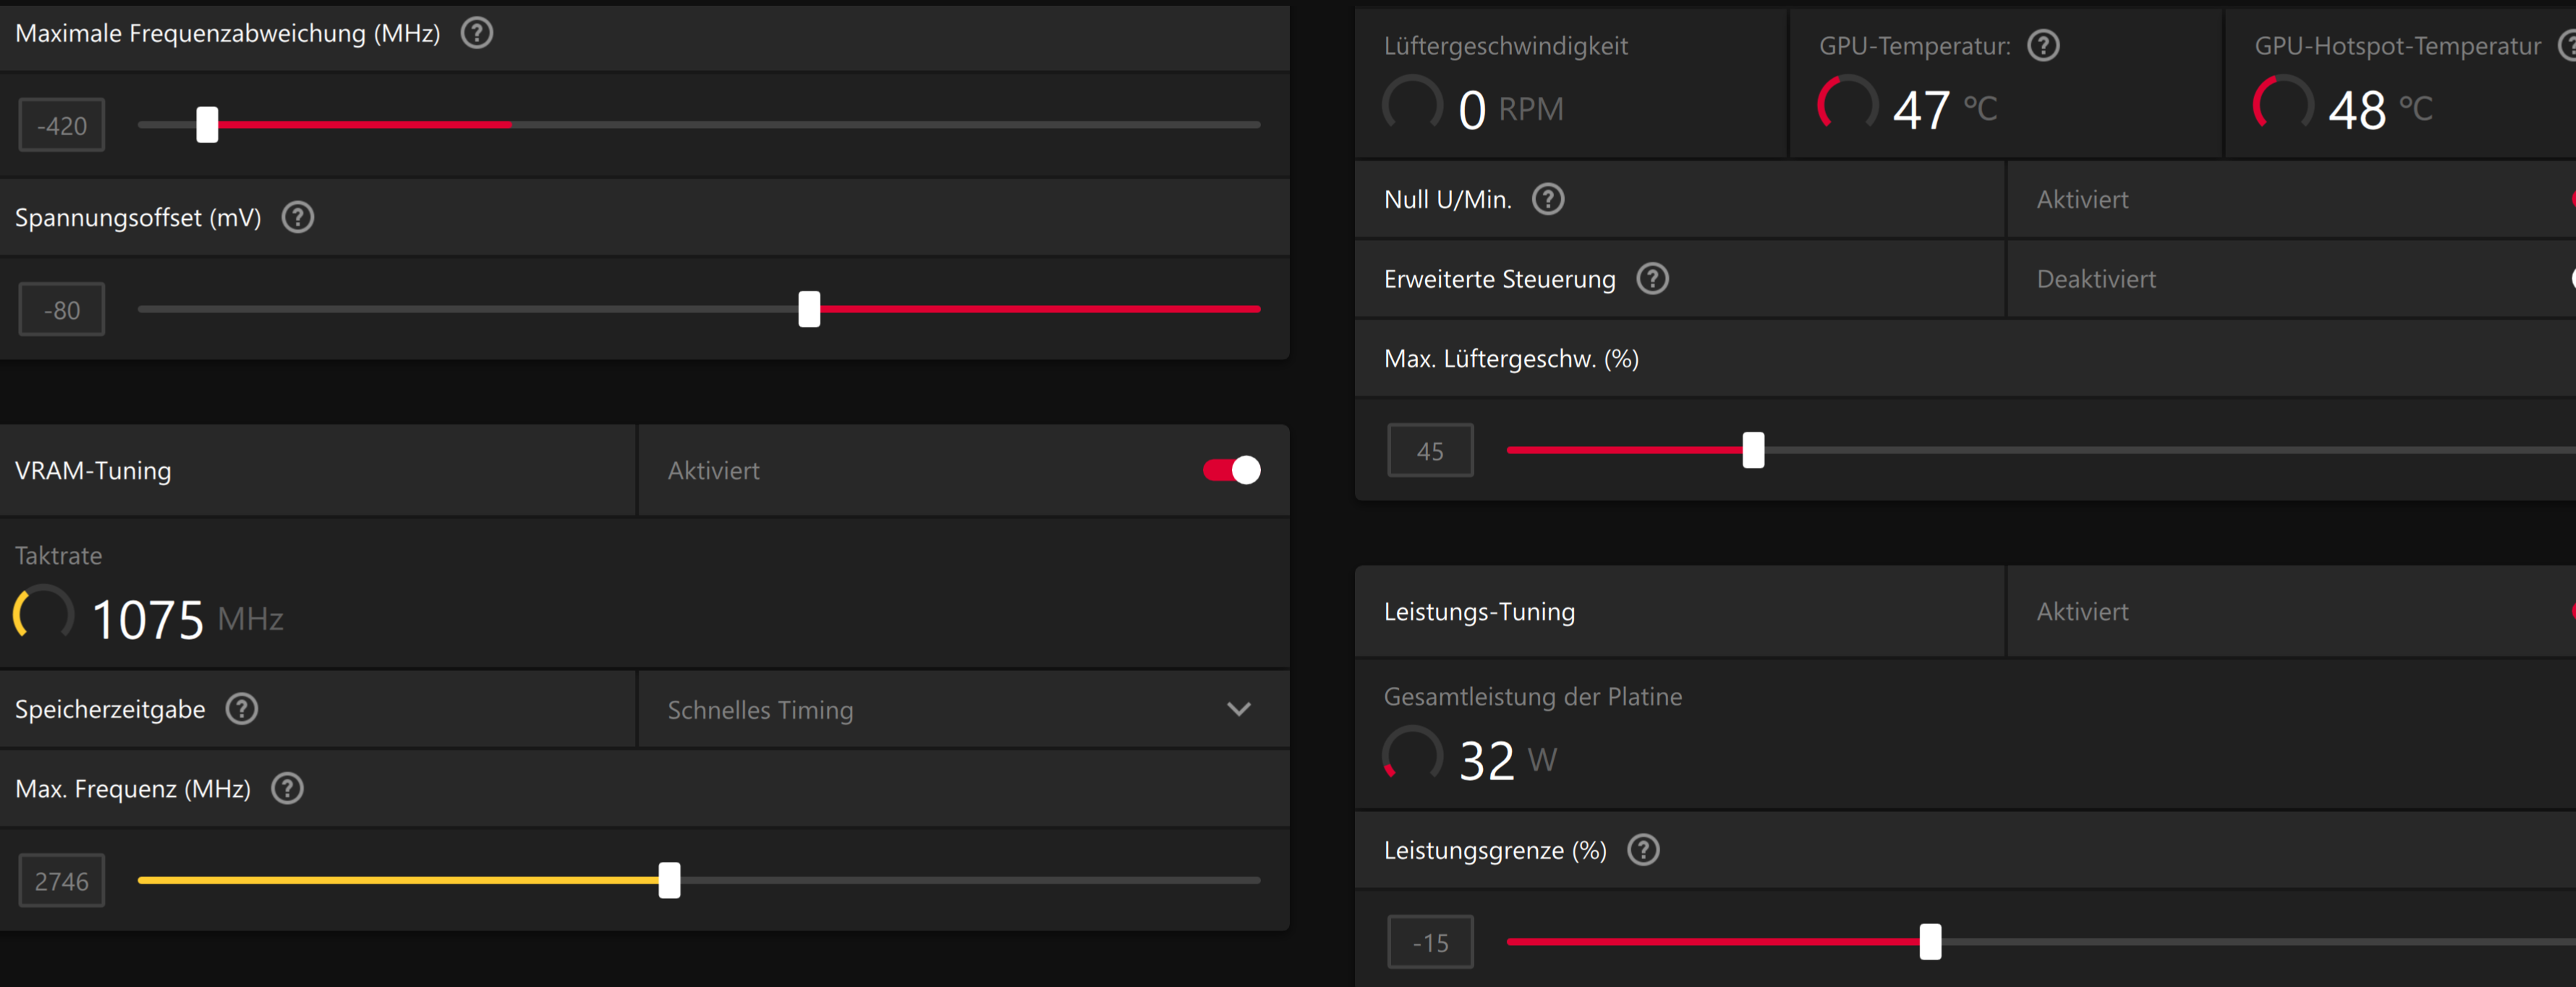Click the -15 power limit value box
Screen dimensions: 2576x987
click(1430, 942)
